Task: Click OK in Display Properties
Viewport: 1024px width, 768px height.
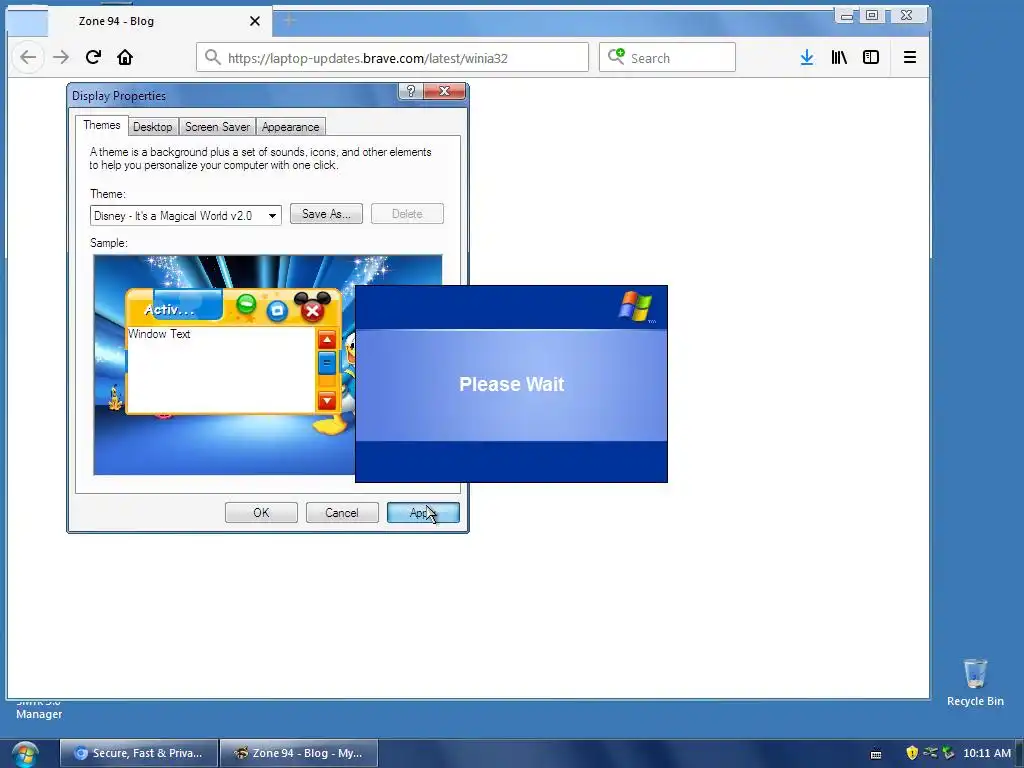Action: coord(261,513)
